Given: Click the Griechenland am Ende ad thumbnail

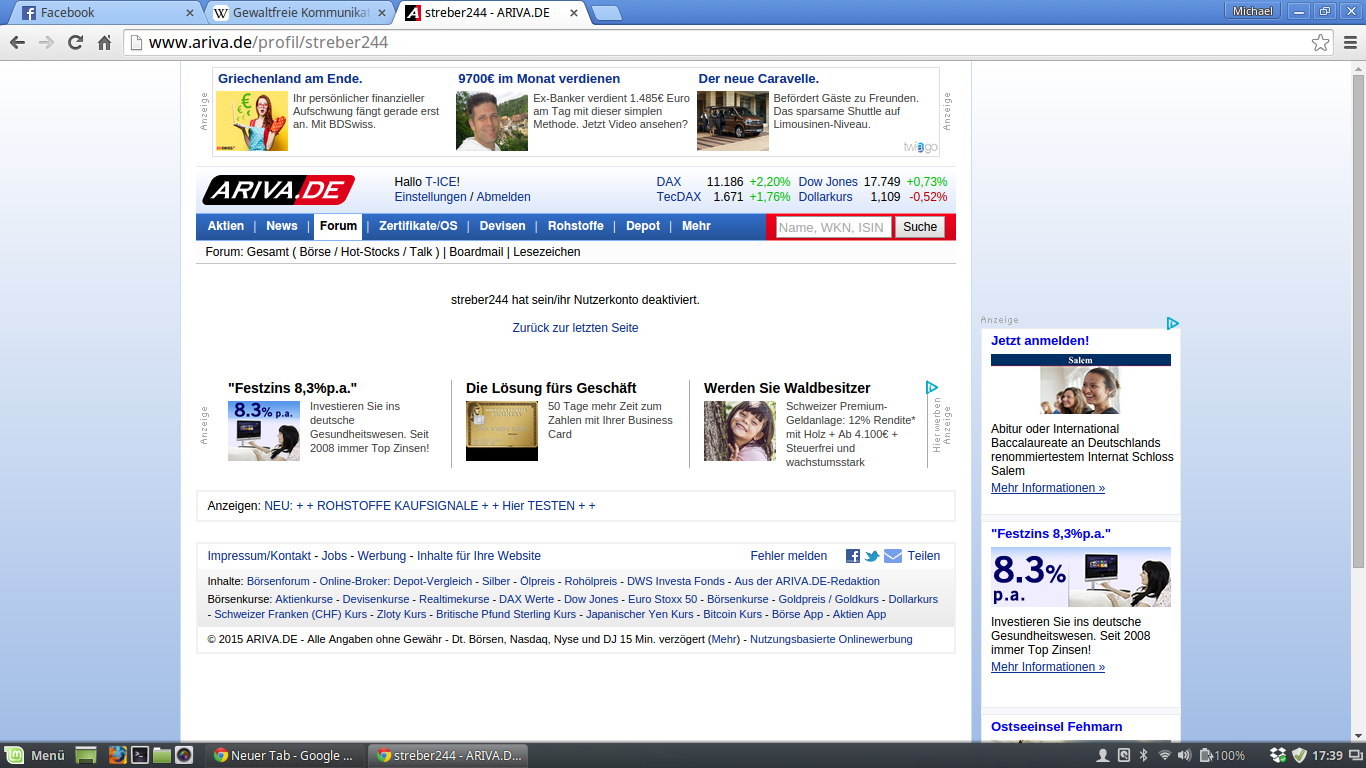Looking at the screenshot, I should (x=252, y=121).
